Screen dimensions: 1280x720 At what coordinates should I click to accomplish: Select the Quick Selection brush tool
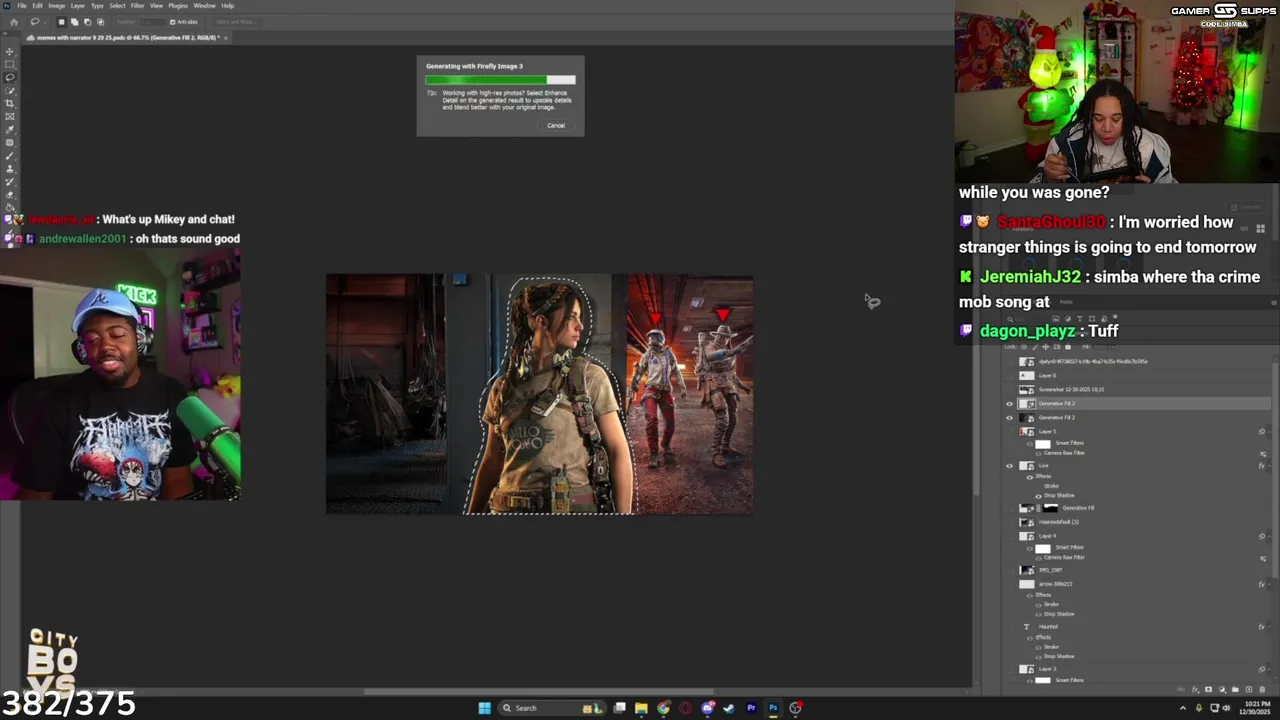(x=10, y=90)
